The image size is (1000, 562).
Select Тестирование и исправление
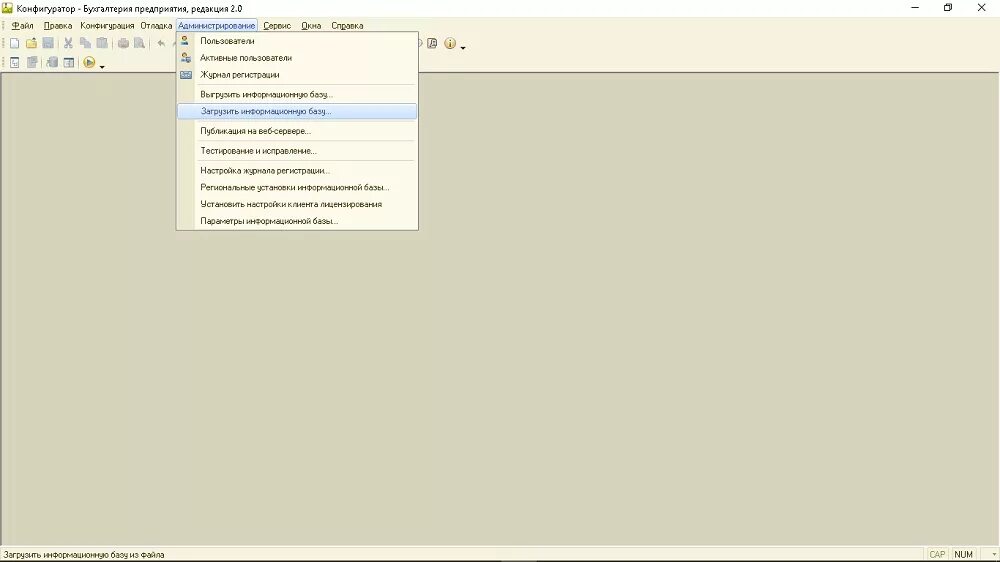[x=297, y=151]
